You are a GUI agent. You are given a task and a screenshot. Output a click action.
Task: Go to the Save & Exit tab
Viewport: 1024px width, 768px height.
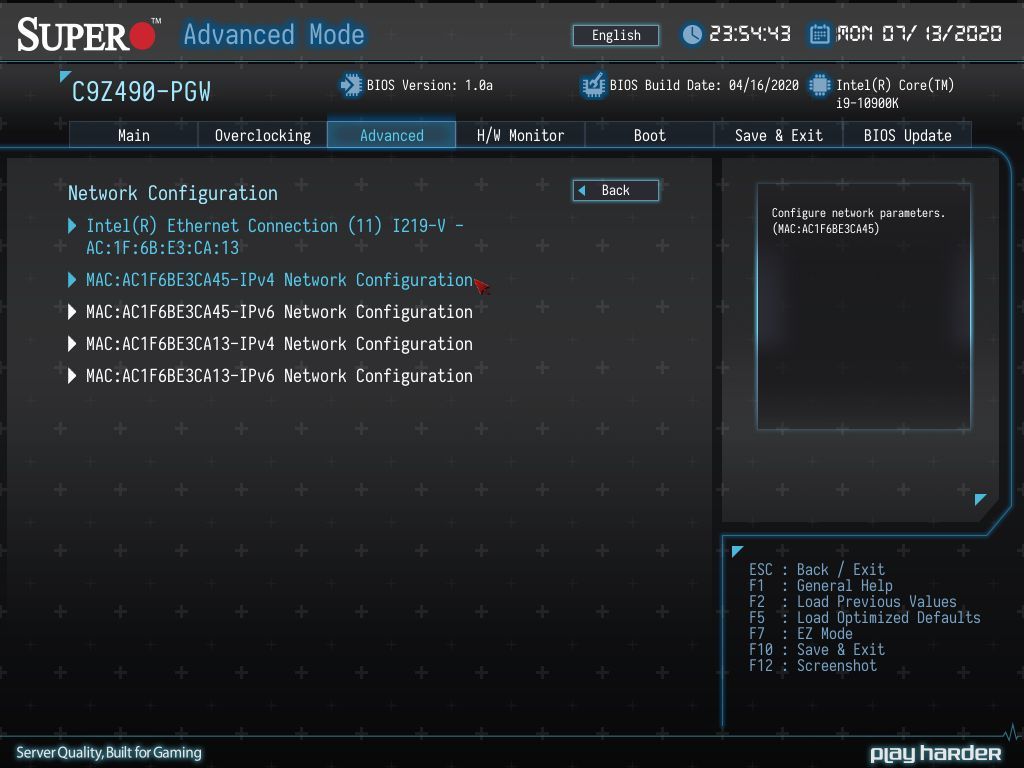778,135
